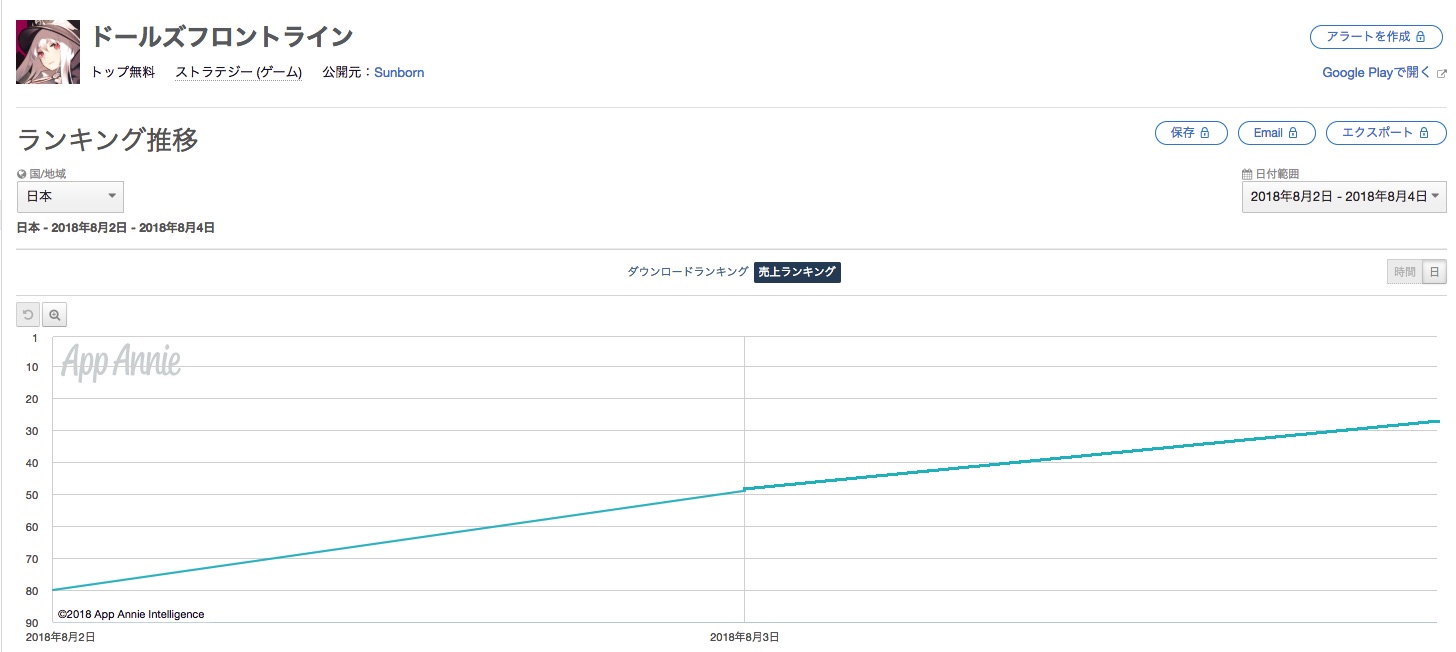Click the 2018年8月2日 axis label
This screenshot has height=652, width=1456.
click(x=60, y=637)
